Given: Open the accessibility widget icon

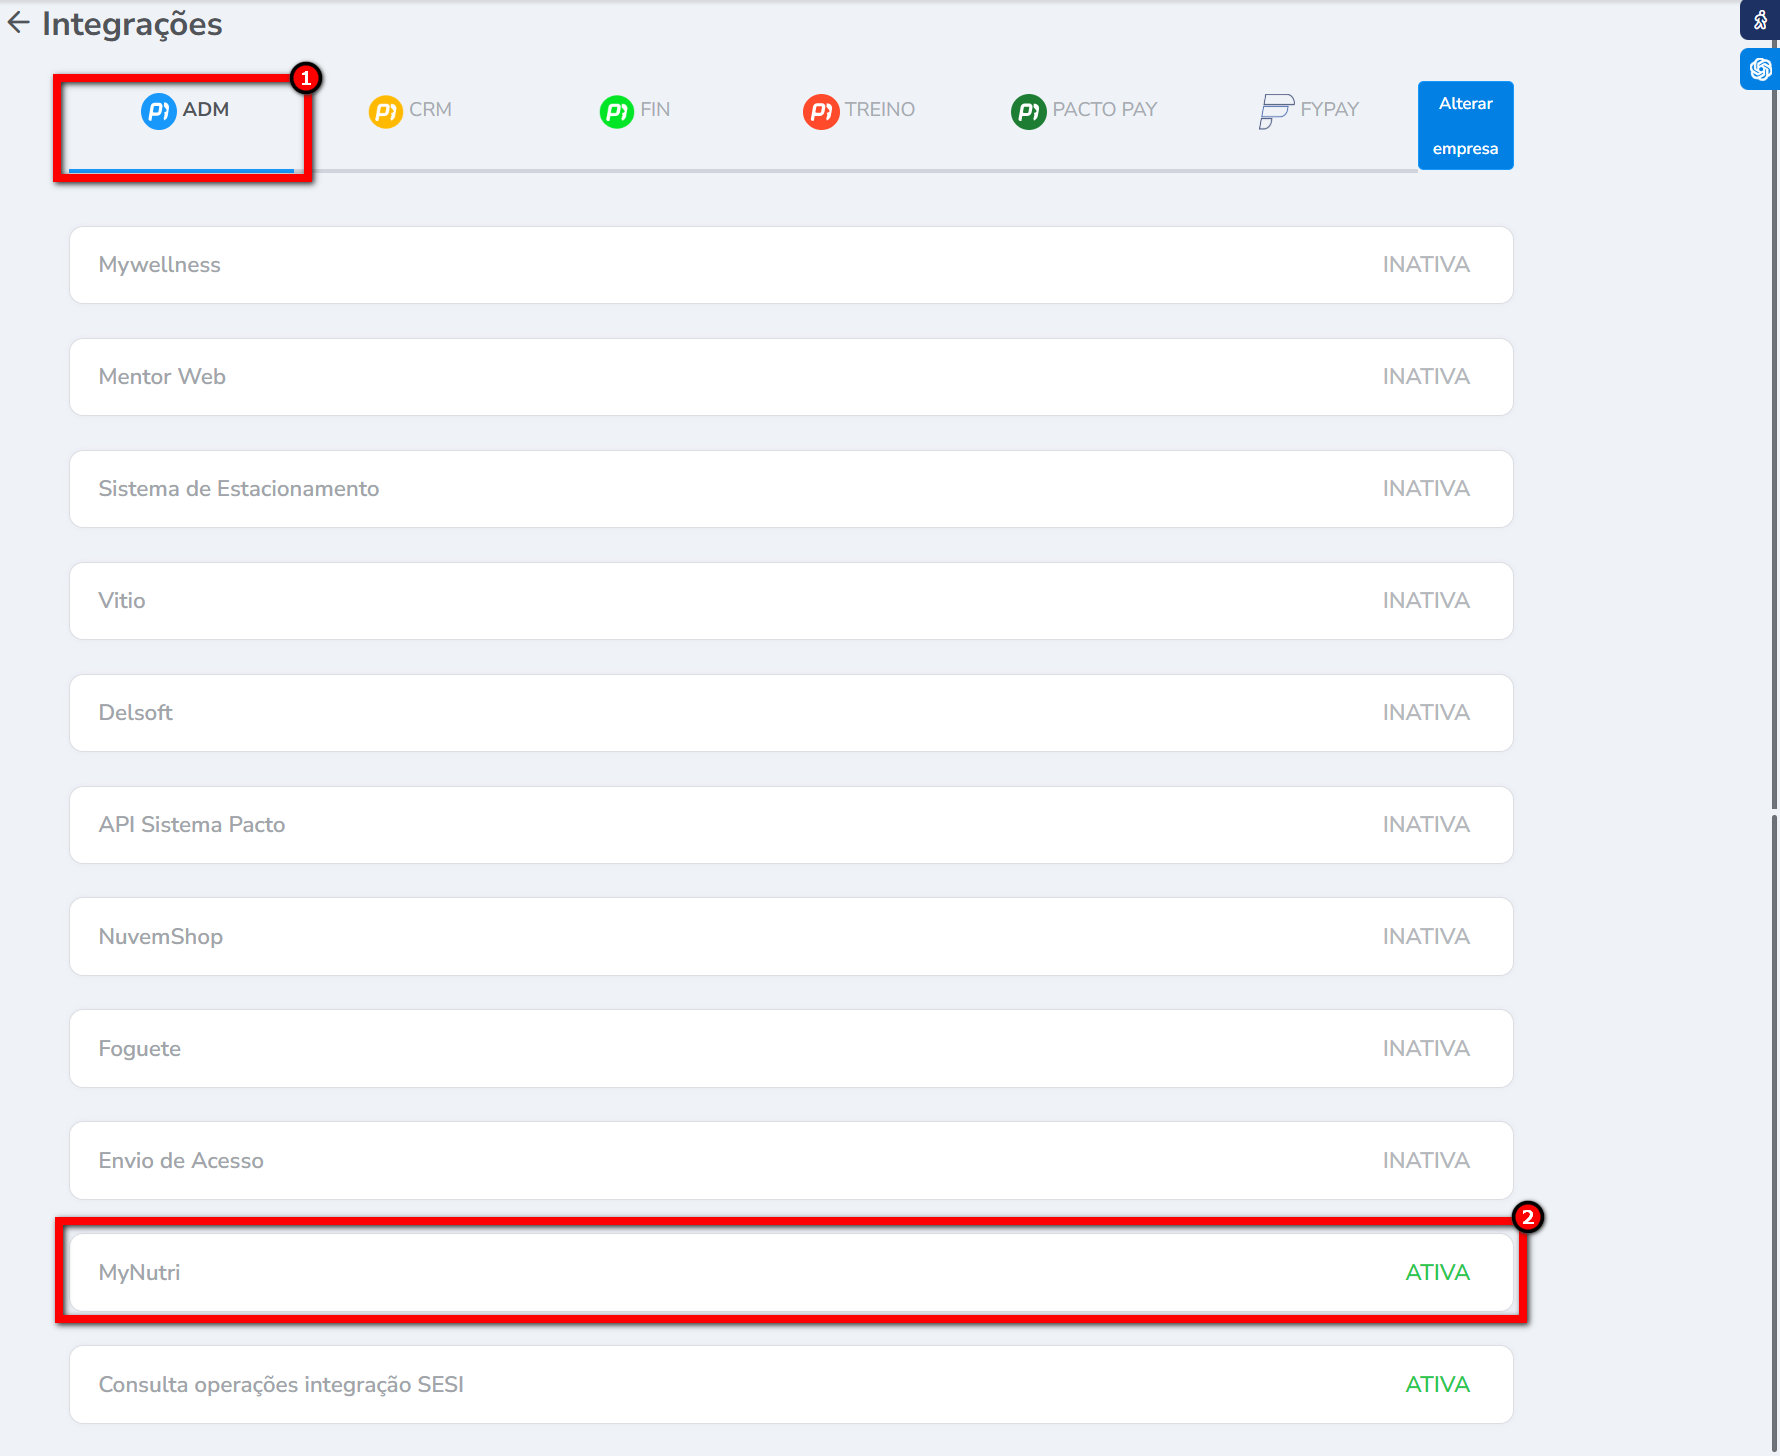Looking at the screenshot, I should click(x=1760, y=20).
